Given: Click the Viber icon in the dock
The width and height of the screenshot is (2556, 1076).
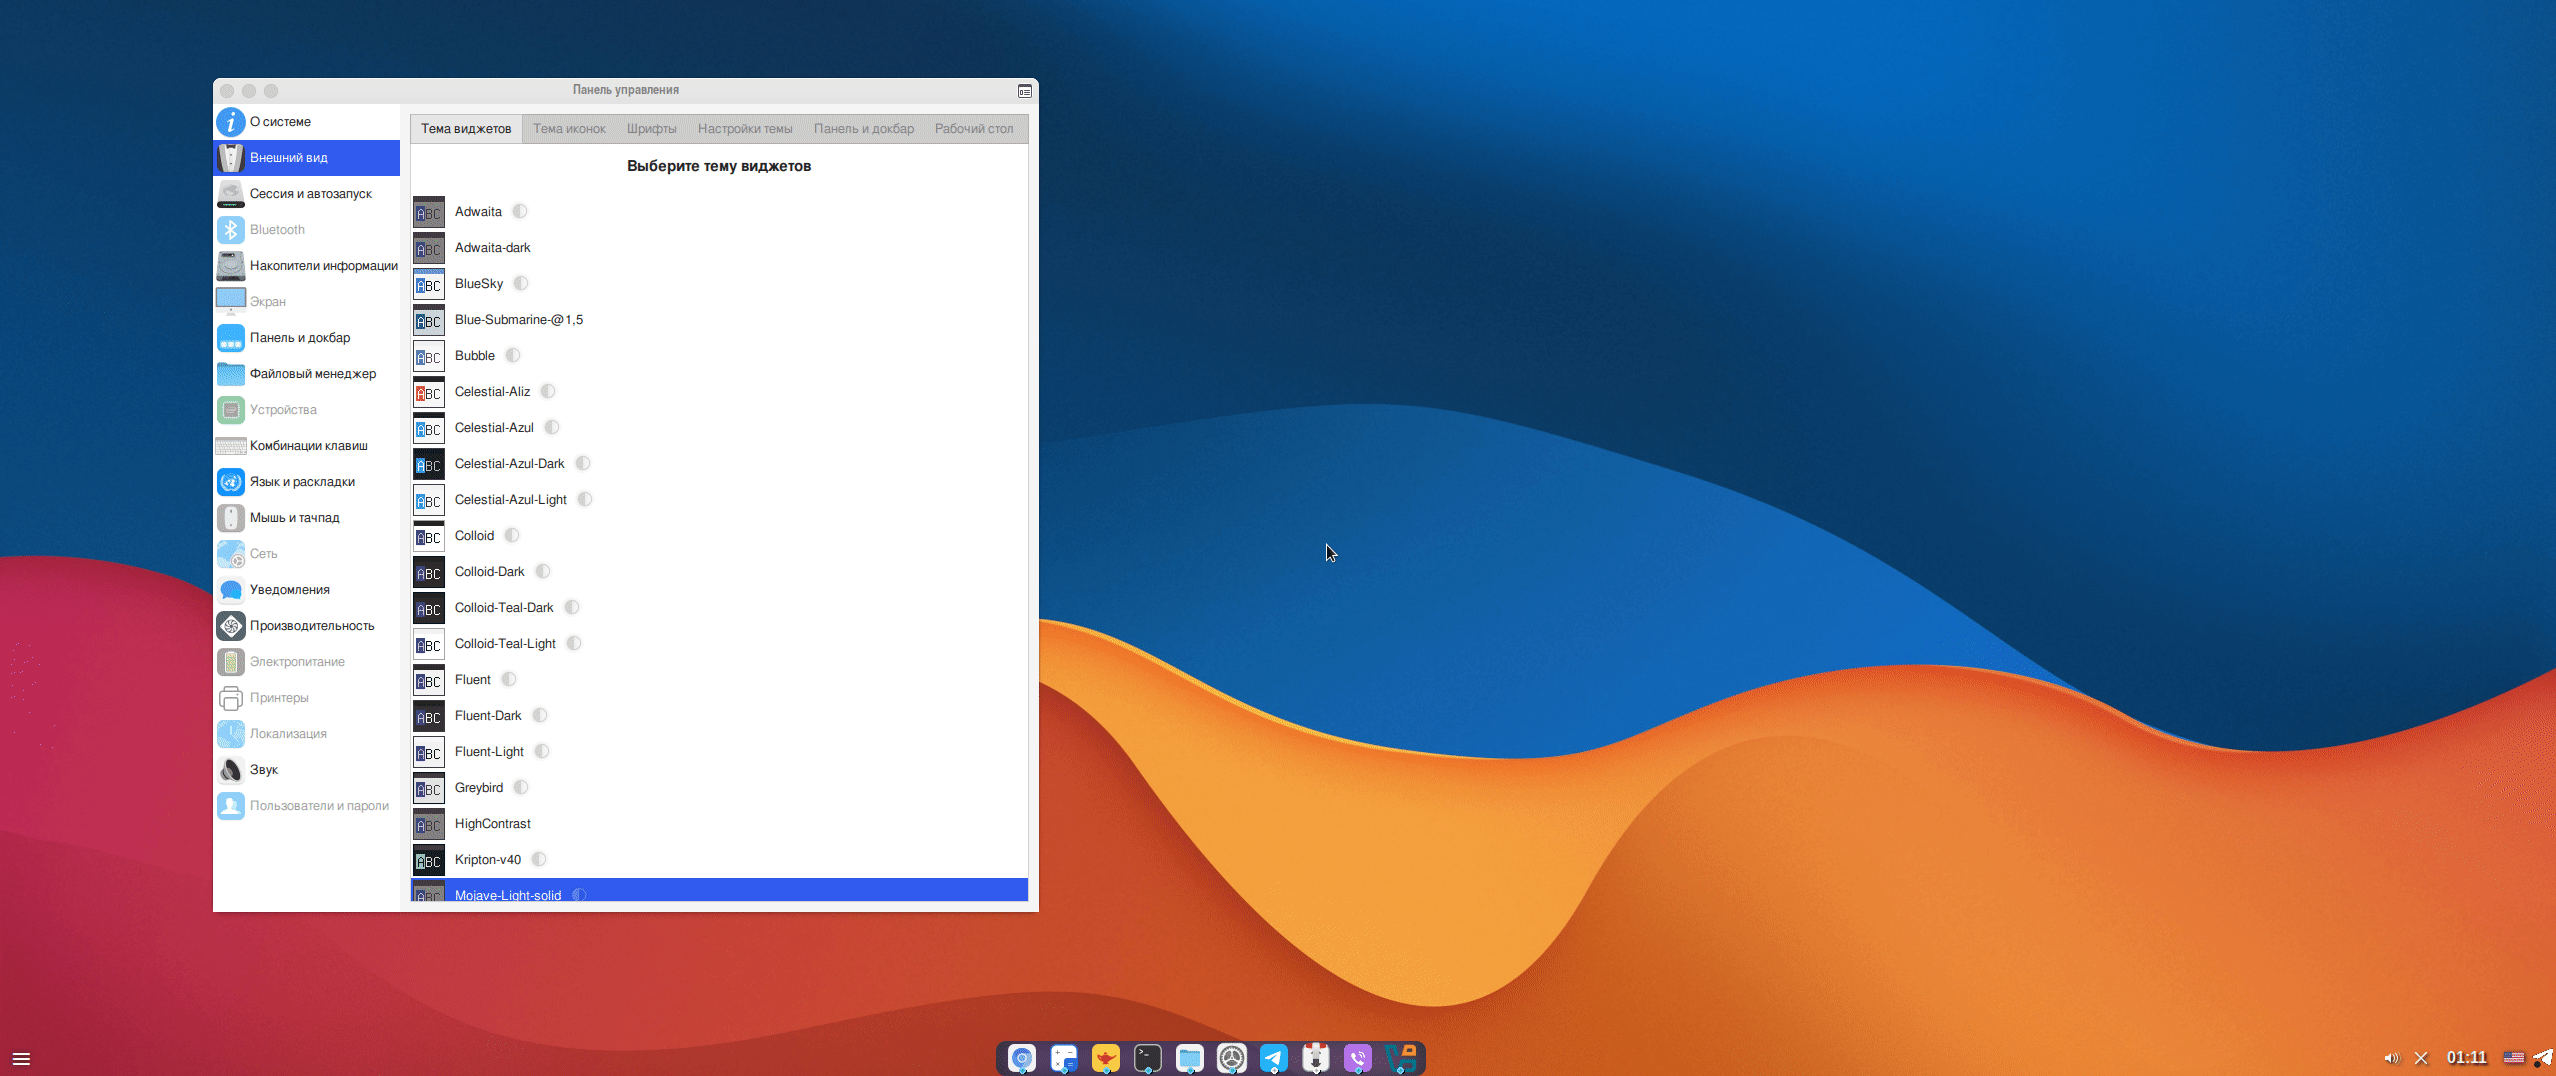Looking at the screenshot, I should coord(1357,1058).
